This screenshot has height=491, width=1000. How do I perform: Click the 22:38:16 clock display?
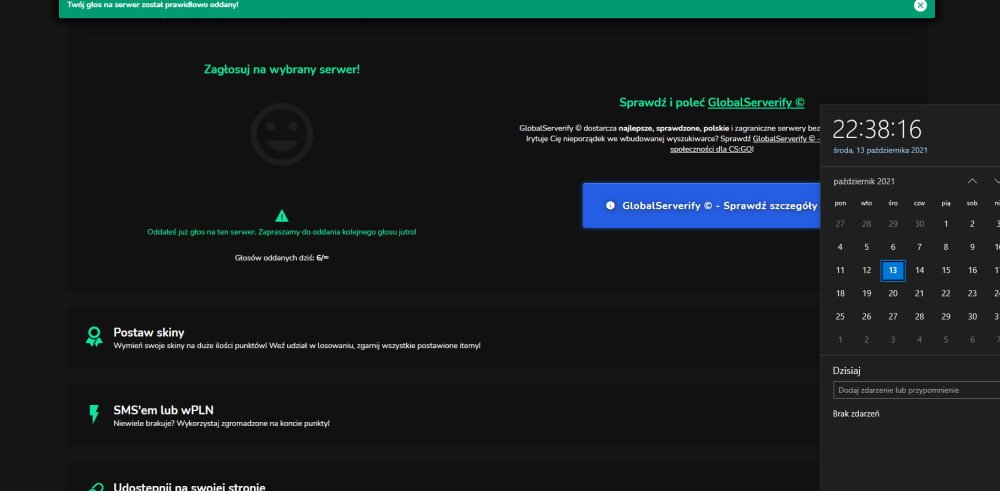click(877, 129)
